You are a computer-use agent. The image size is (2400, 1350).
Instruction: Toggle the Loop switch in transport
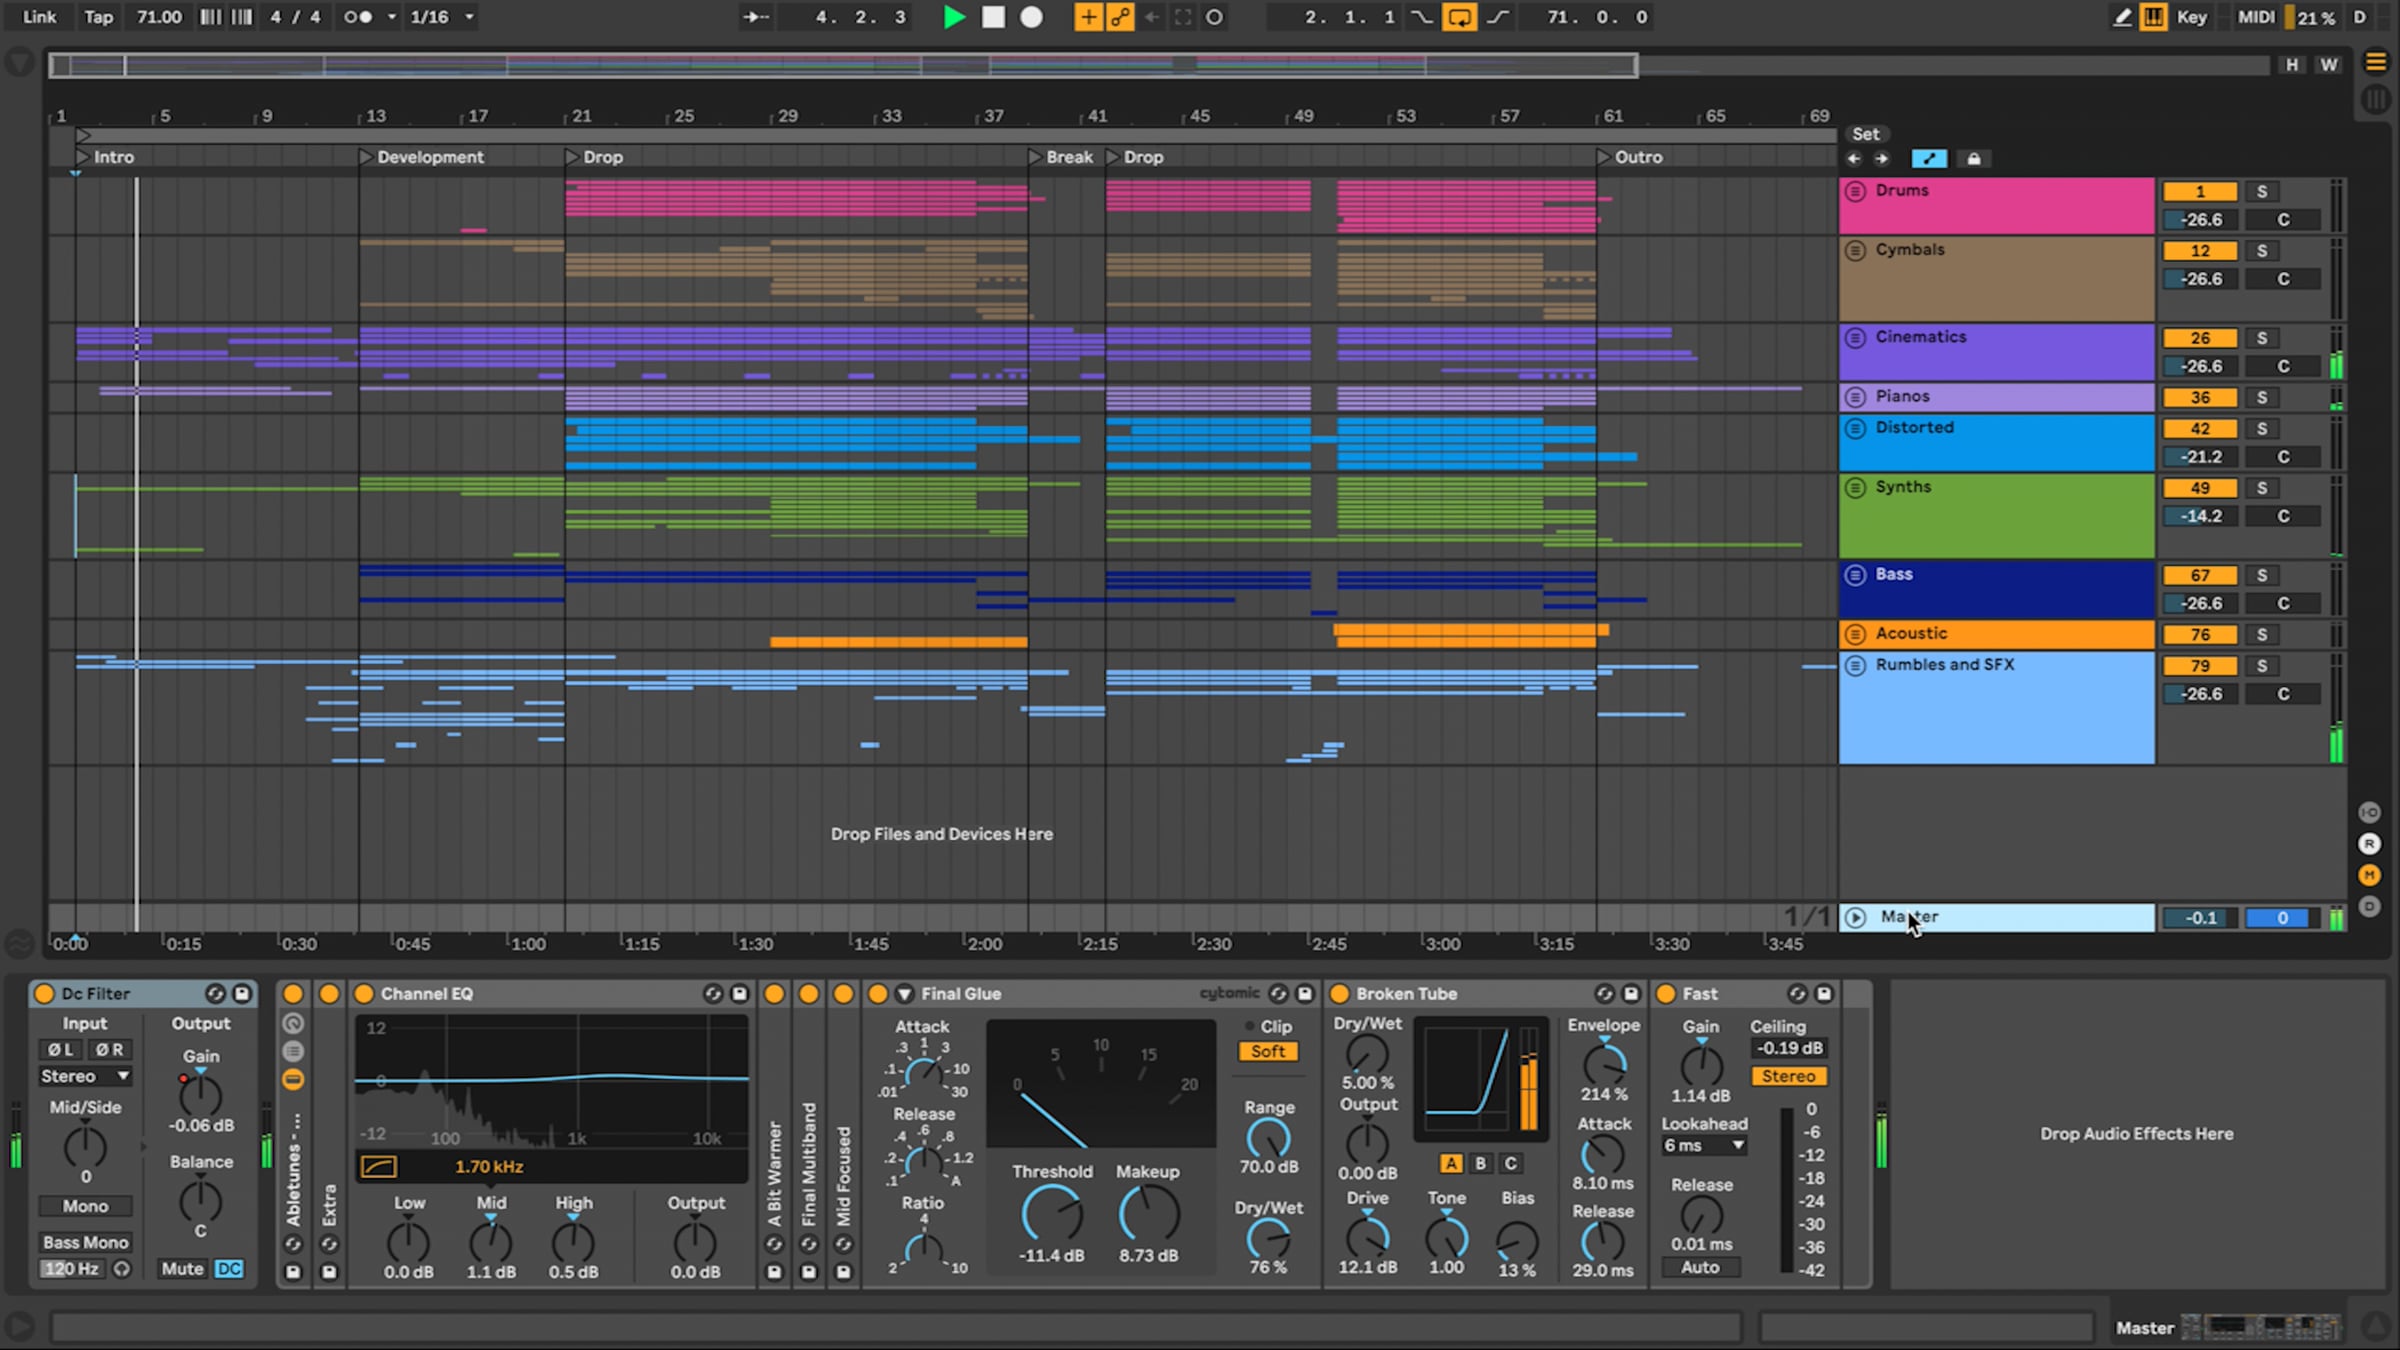pyautogui.click(x=1459, y=17)
